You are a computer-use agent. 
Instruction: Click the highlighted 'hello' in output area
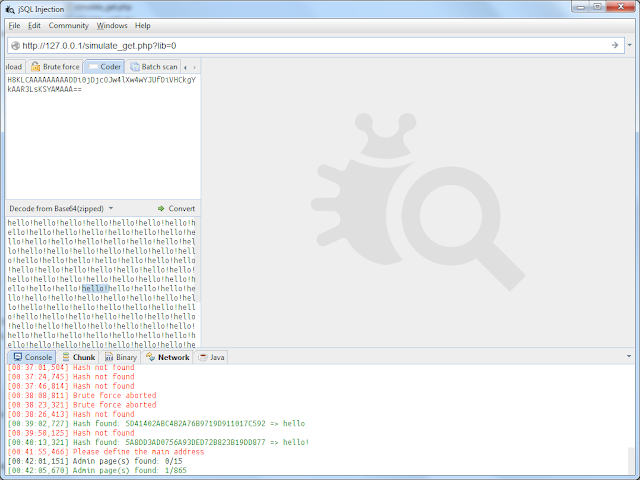click(95, 289)
